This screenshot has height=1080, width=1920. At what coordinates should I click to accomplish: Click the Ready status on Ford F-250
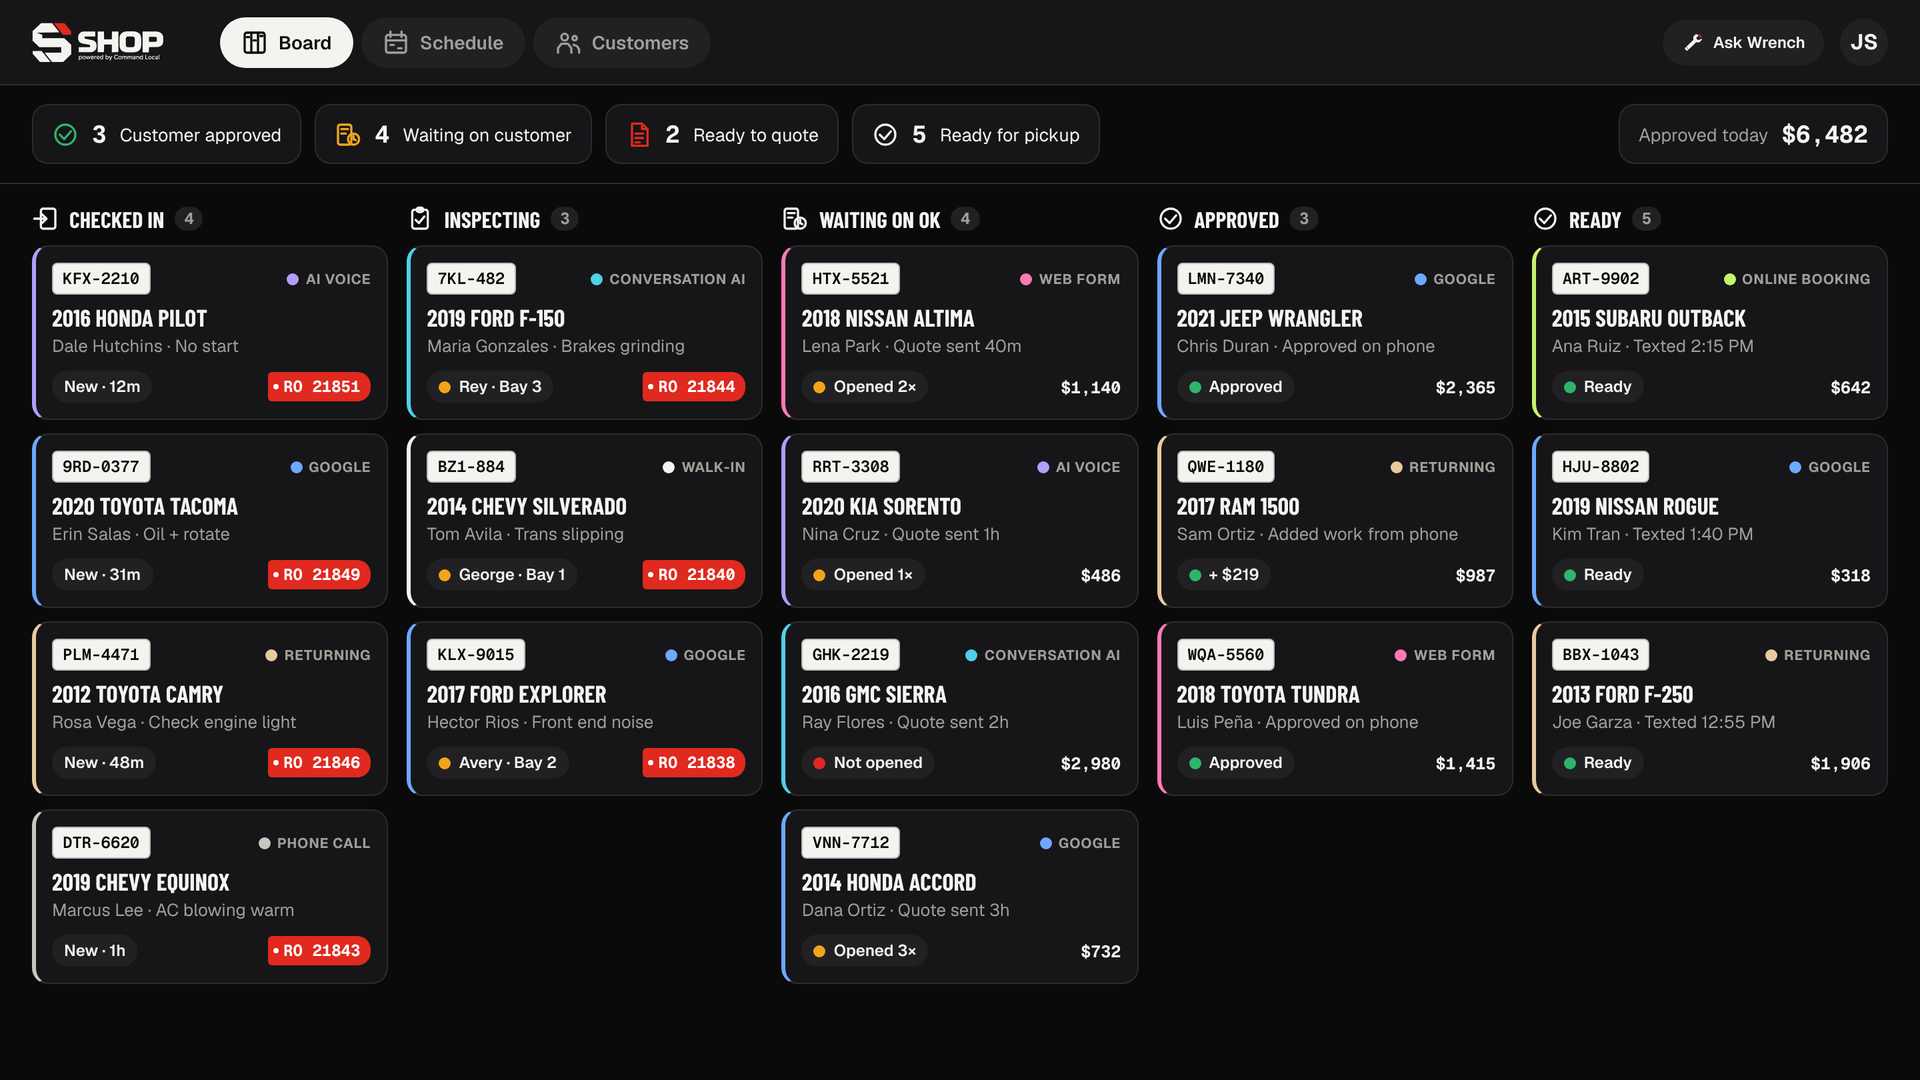pos(1597,763)
